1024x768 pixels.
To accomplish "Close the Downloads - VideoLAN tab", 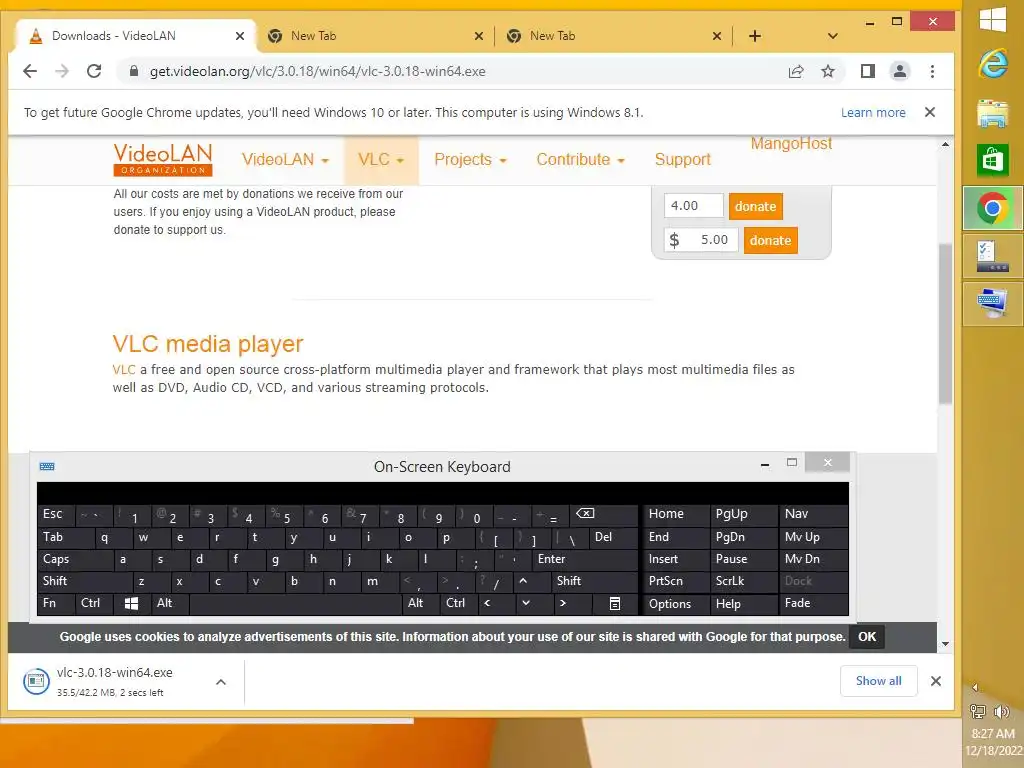I will (240, 36).
